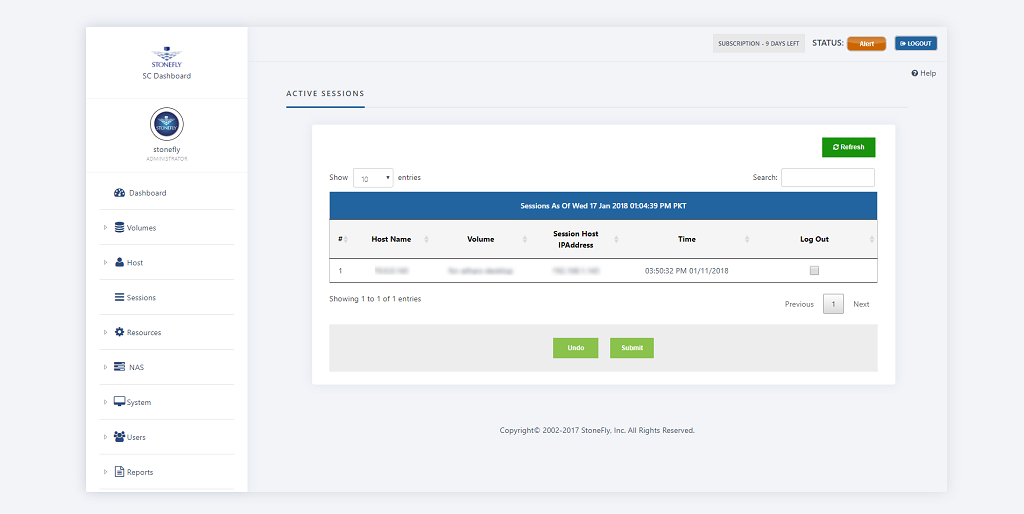This screenshot has width=1024, height=514.
Task: Expand the Volumes menu arrow
Action: tap(105, 228)
